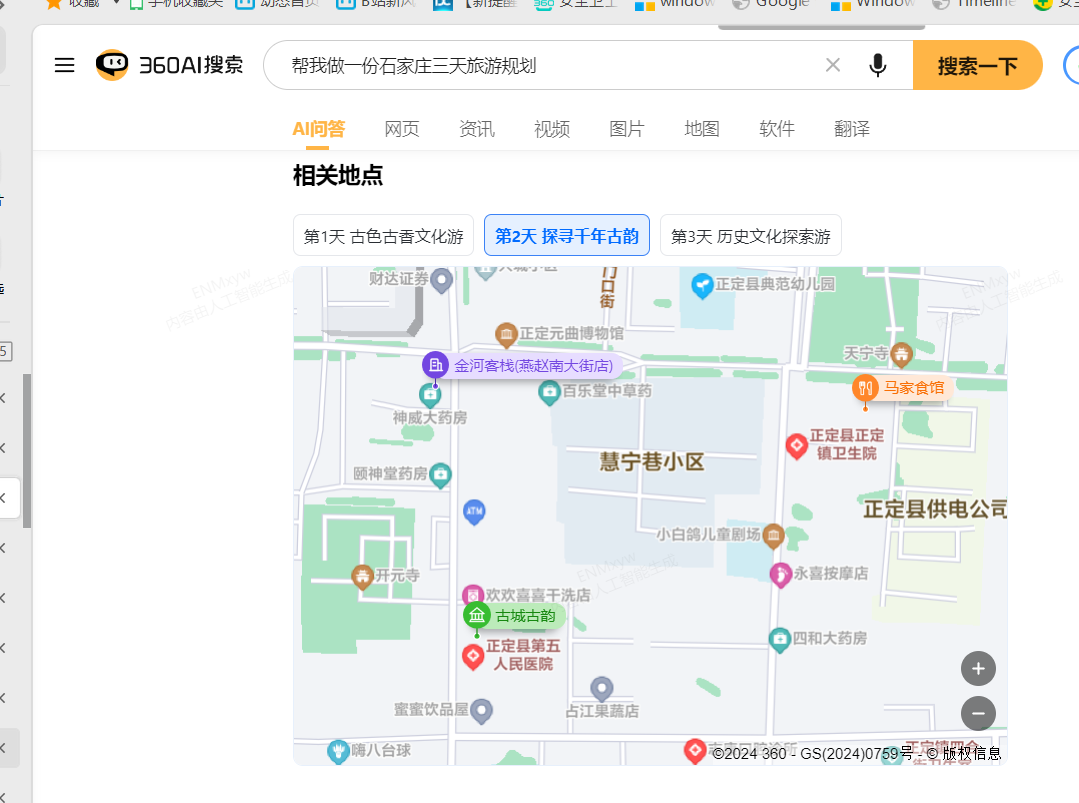Viewport: 1079px width, 803px height.
Task: Click the 相关地点 heading
Action: point(338,175)
